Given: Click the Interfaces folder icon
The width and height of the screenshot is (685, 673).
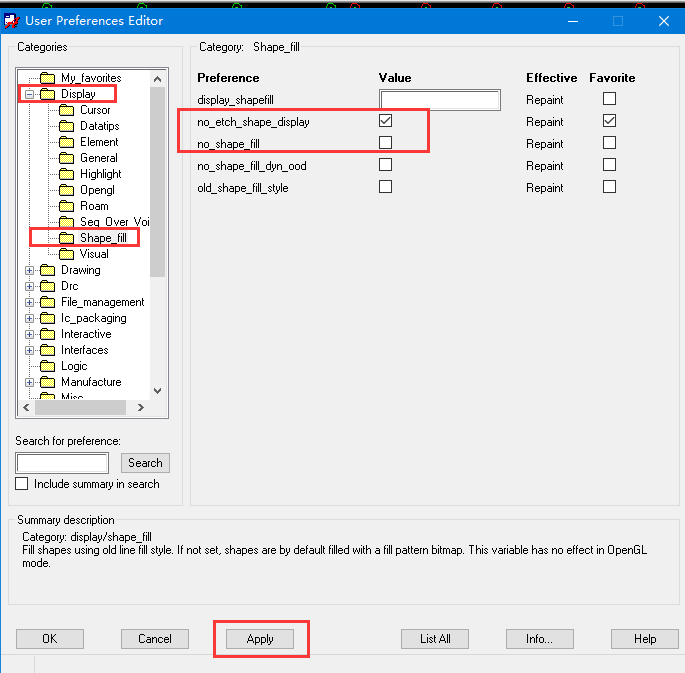Looking at the screenshot, I should click(47, 350).
